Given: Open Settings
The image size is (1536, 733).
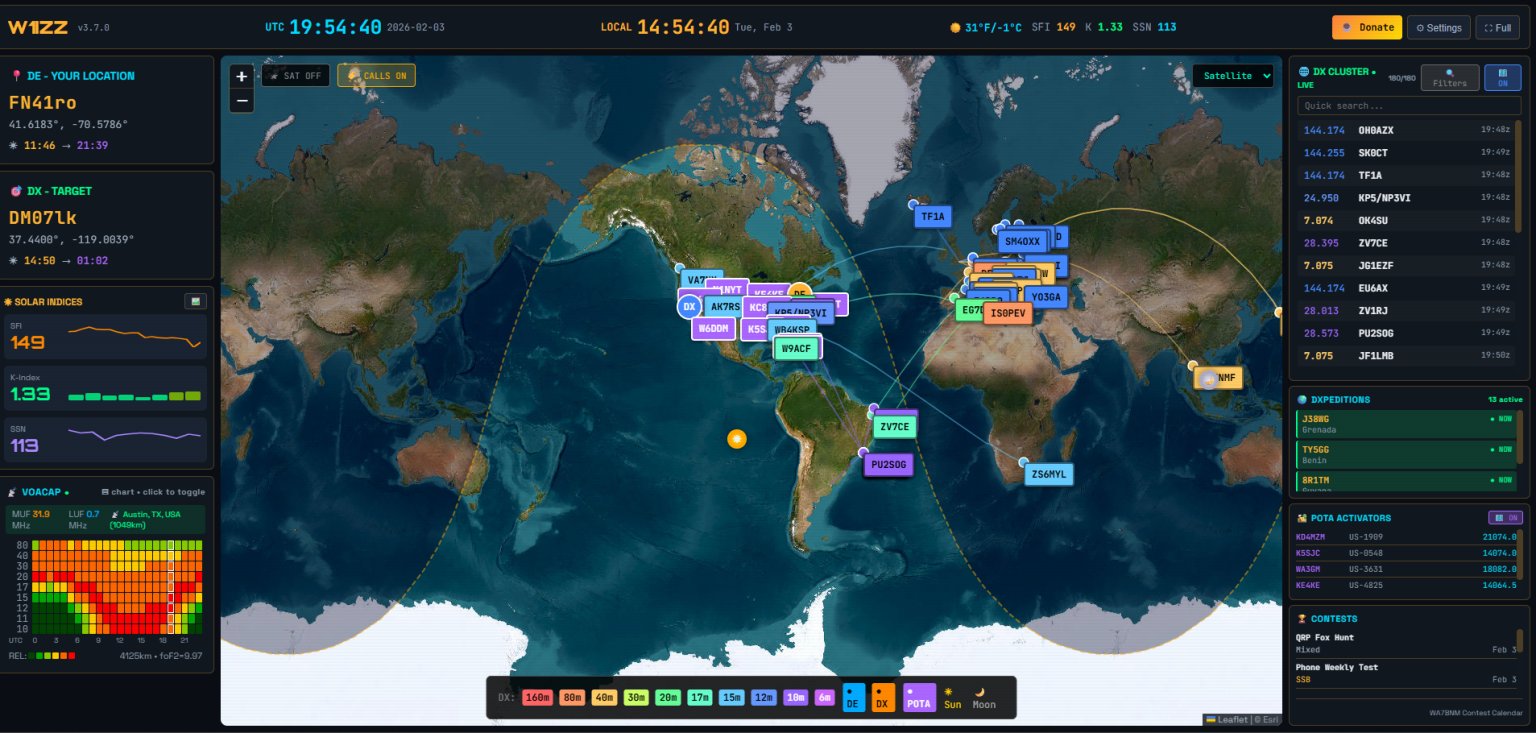Looking at the screenshot, I should pyautogui.click(x=1438, y=27).
